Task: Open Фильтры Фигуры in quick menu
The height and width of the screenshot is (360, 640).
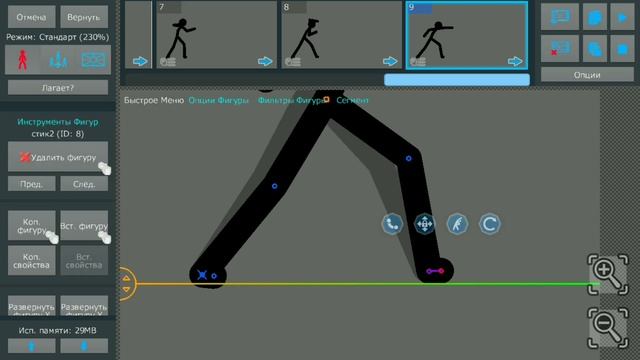Action: (291, 100)
